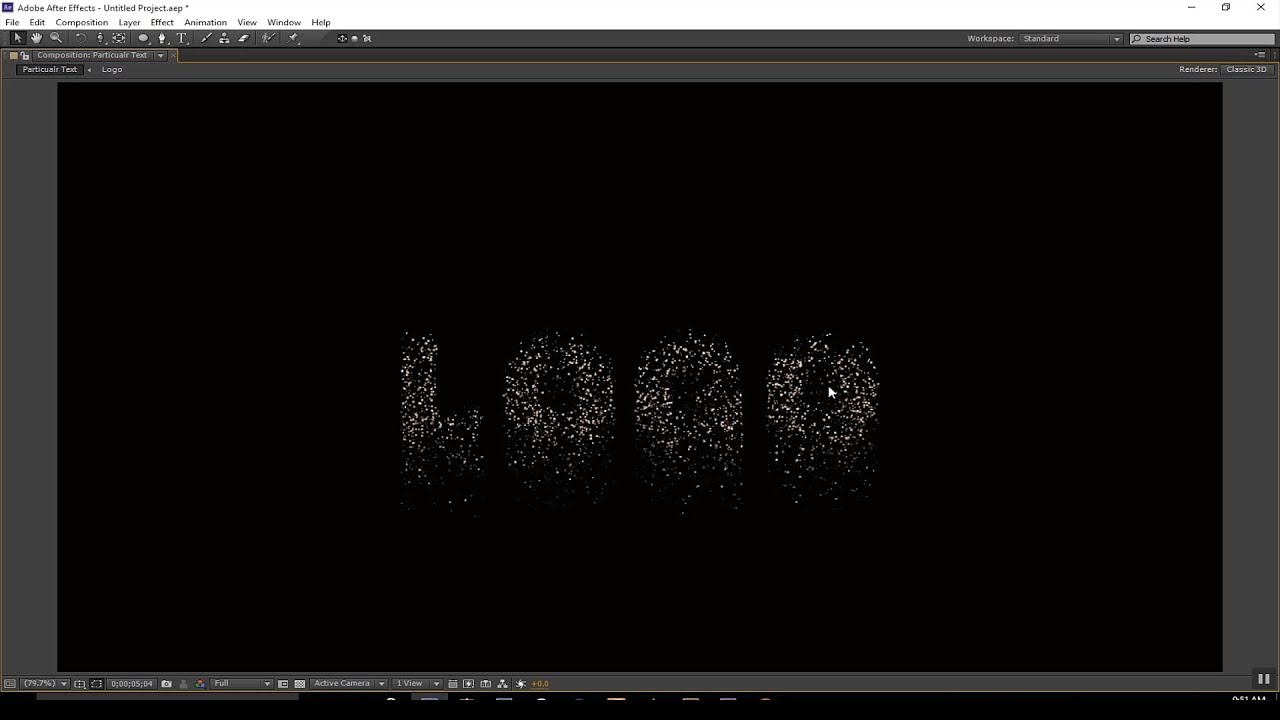1280x720 pixels.
Task: Take a snapshot with the camera icon
Action: click(166, 684)
